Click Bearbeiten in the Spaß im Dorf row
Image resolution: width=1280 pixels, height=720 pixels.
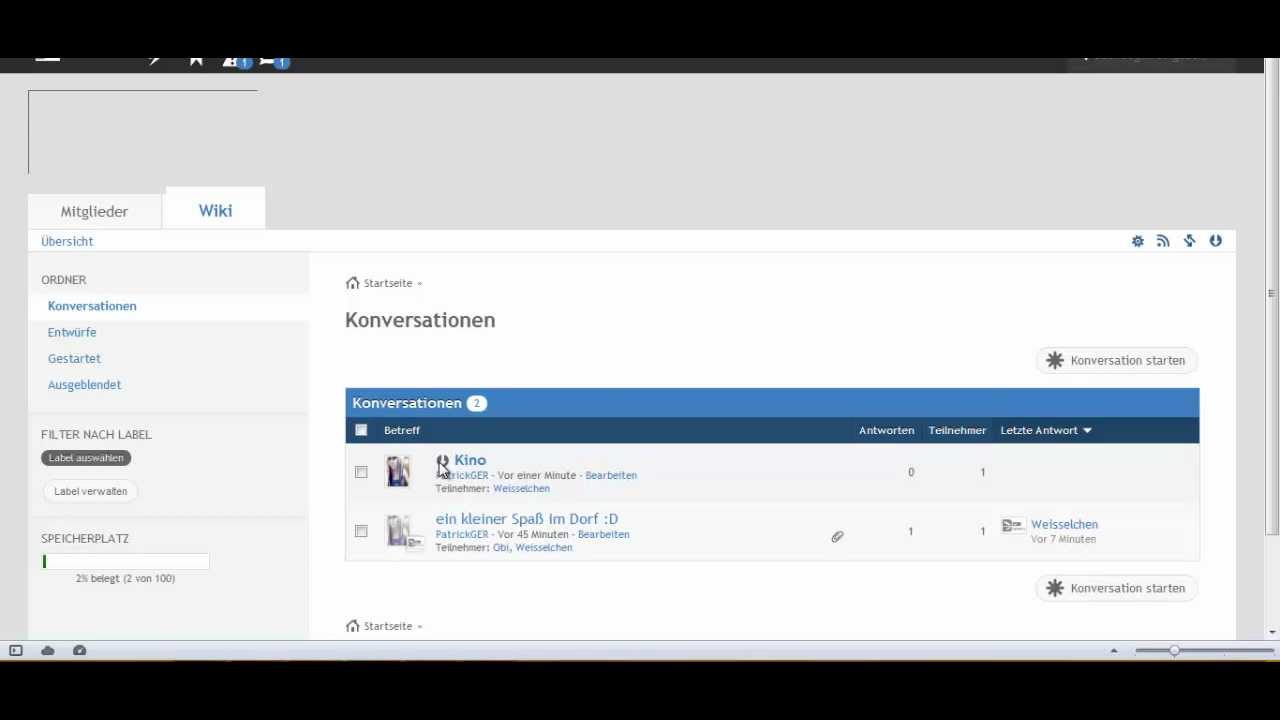click(604, 534)
